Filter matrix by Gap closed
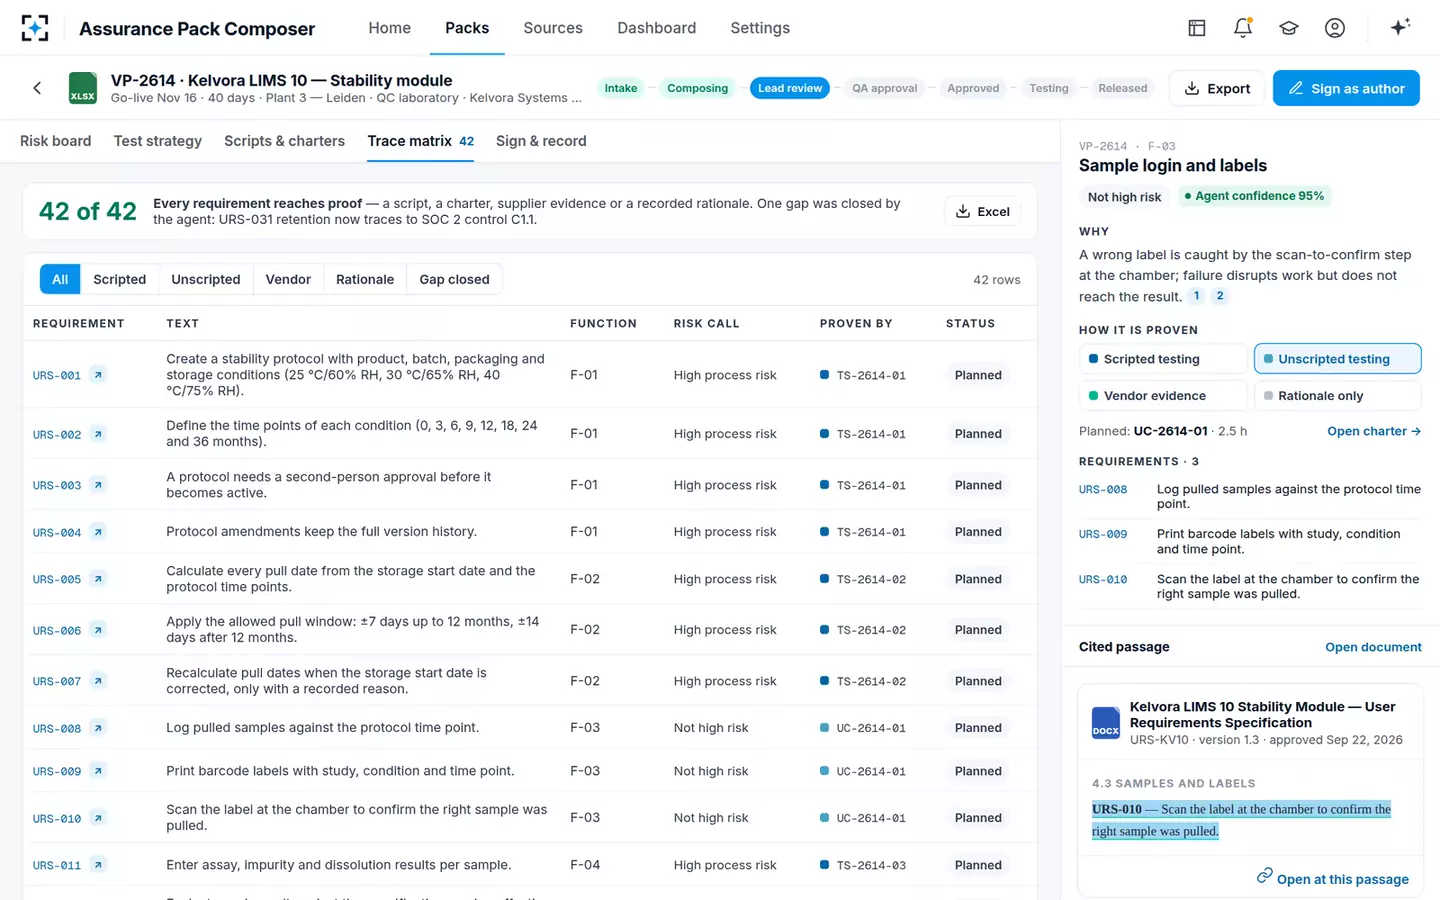Image resolution: width=1440 pixels, height=900 pixels. click(x=454, y=279)
